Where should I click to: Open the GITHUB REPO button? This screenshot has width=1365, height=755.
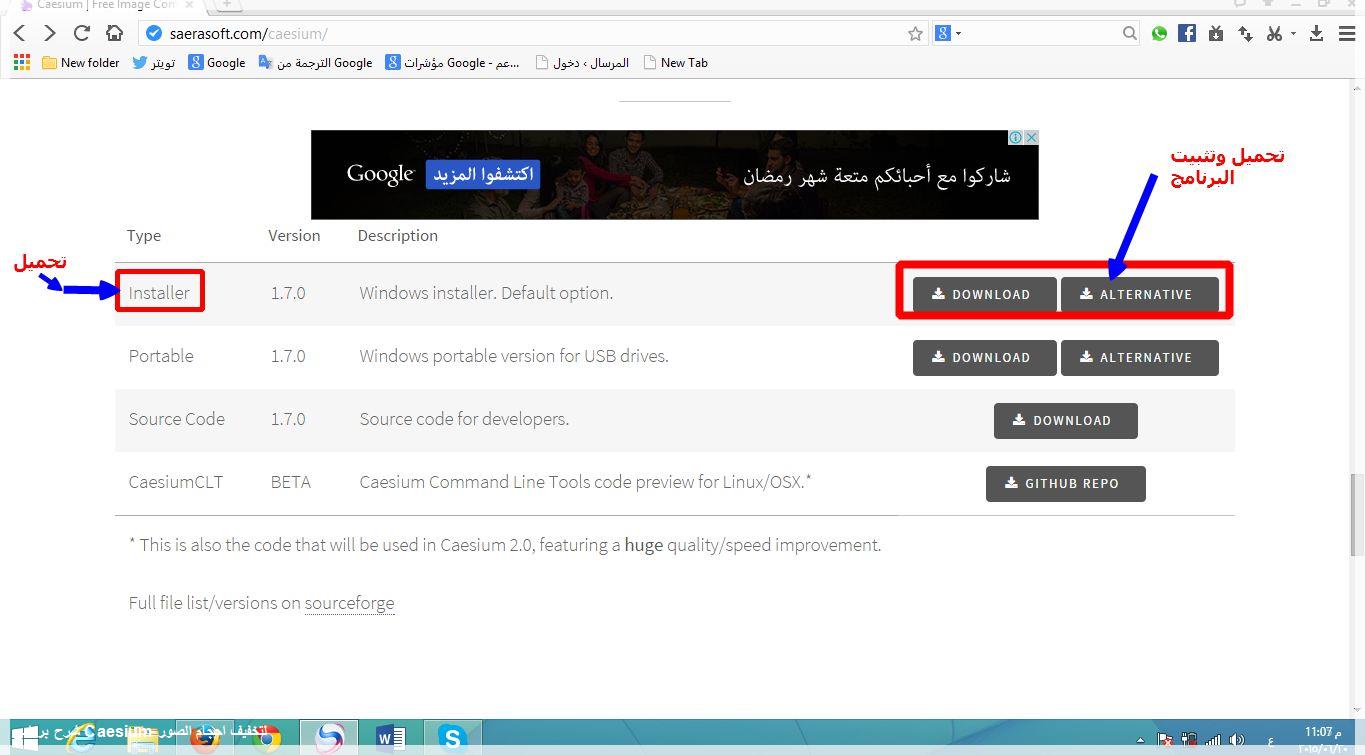click(x=1065, y=483)
